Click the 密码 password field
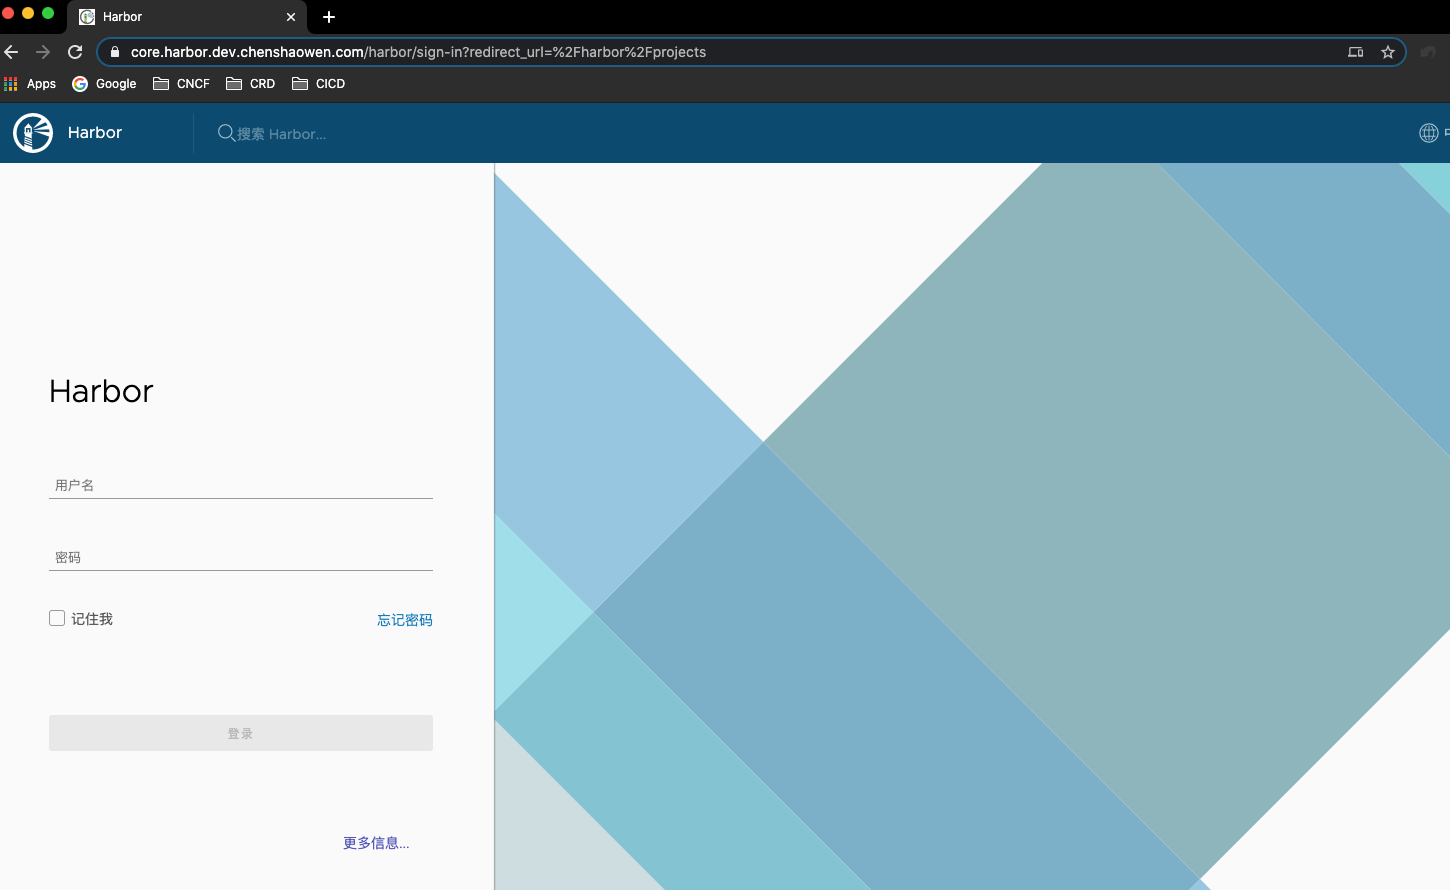 241,557
